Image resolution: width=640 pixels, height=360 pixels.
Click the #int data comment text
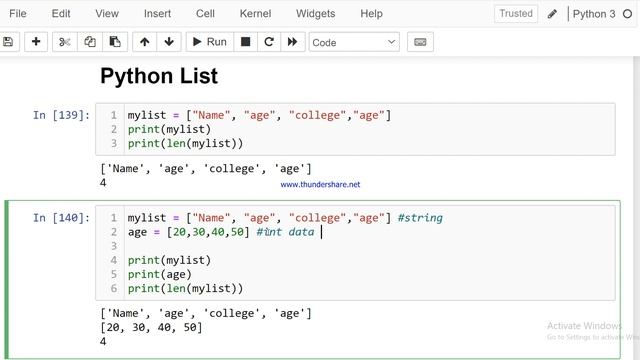[x=285, y=232]
